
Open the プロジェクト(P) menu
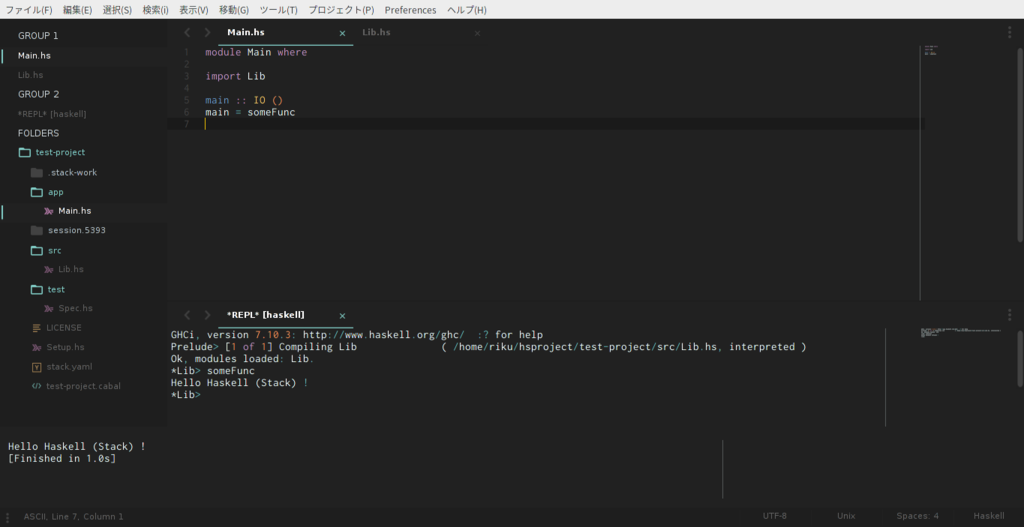(x=342, y=10)
